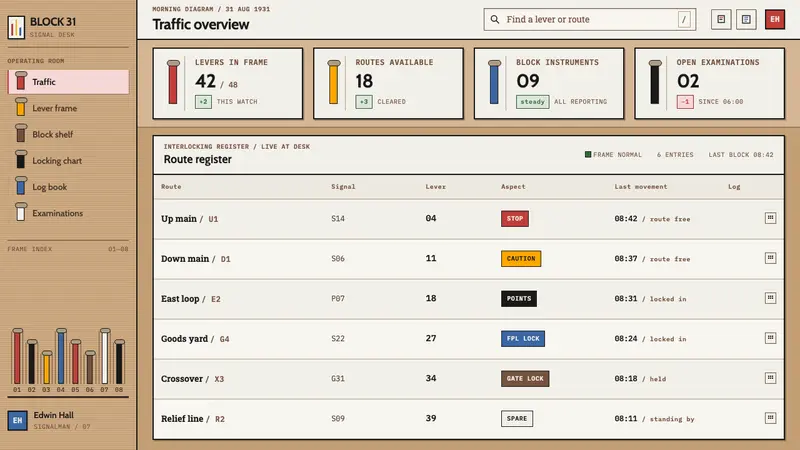Click the LAST BLOCK 08:42 text
The width and height of the screenshot is (800, 450).
[x=741, y=155]
